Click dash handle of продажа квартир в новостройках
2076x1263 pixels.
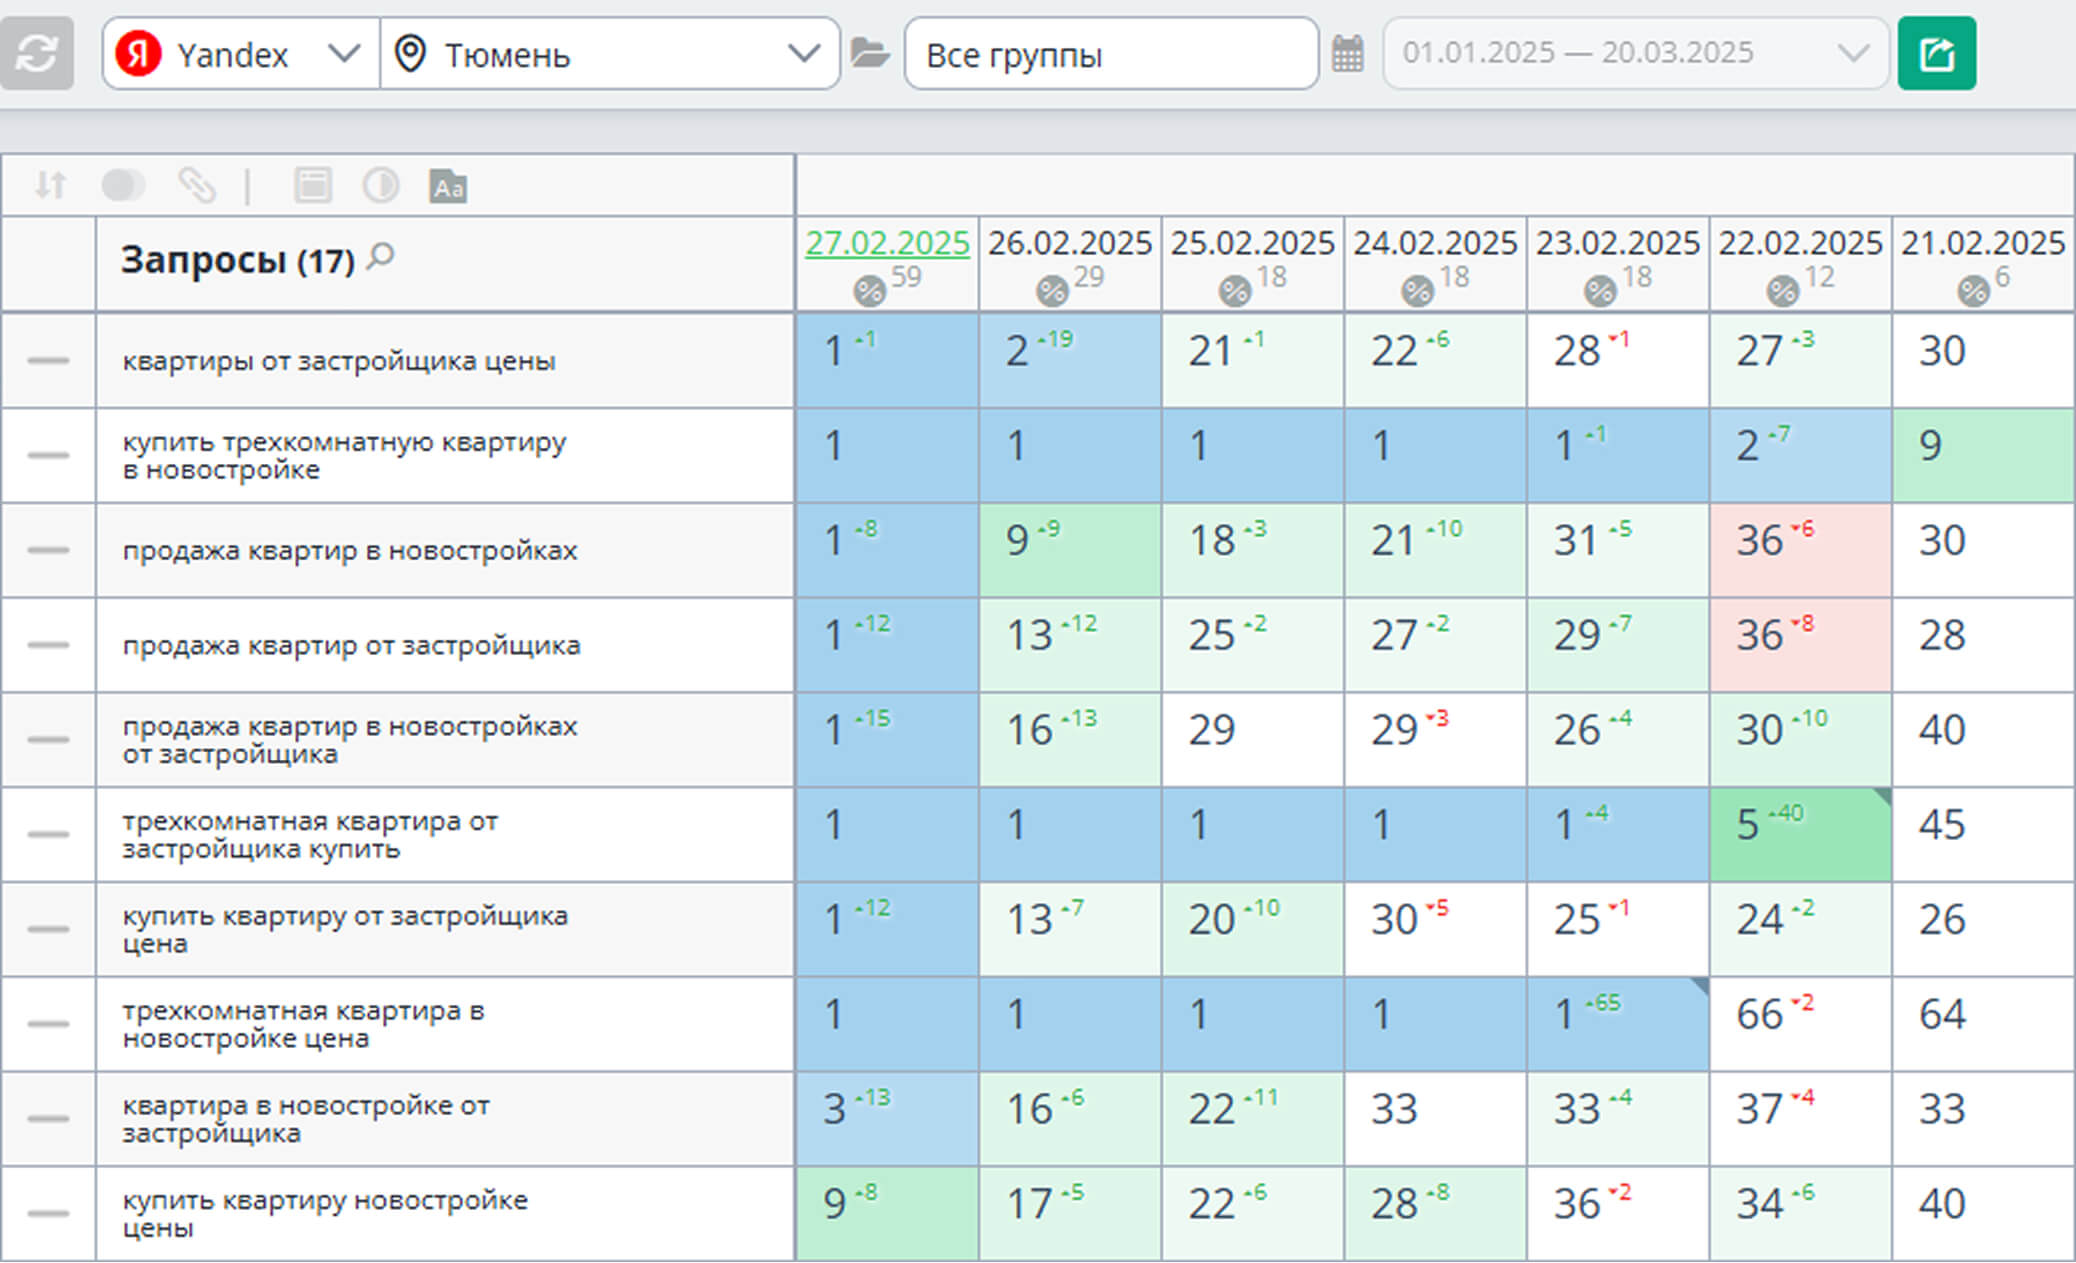tap(48, 550)
